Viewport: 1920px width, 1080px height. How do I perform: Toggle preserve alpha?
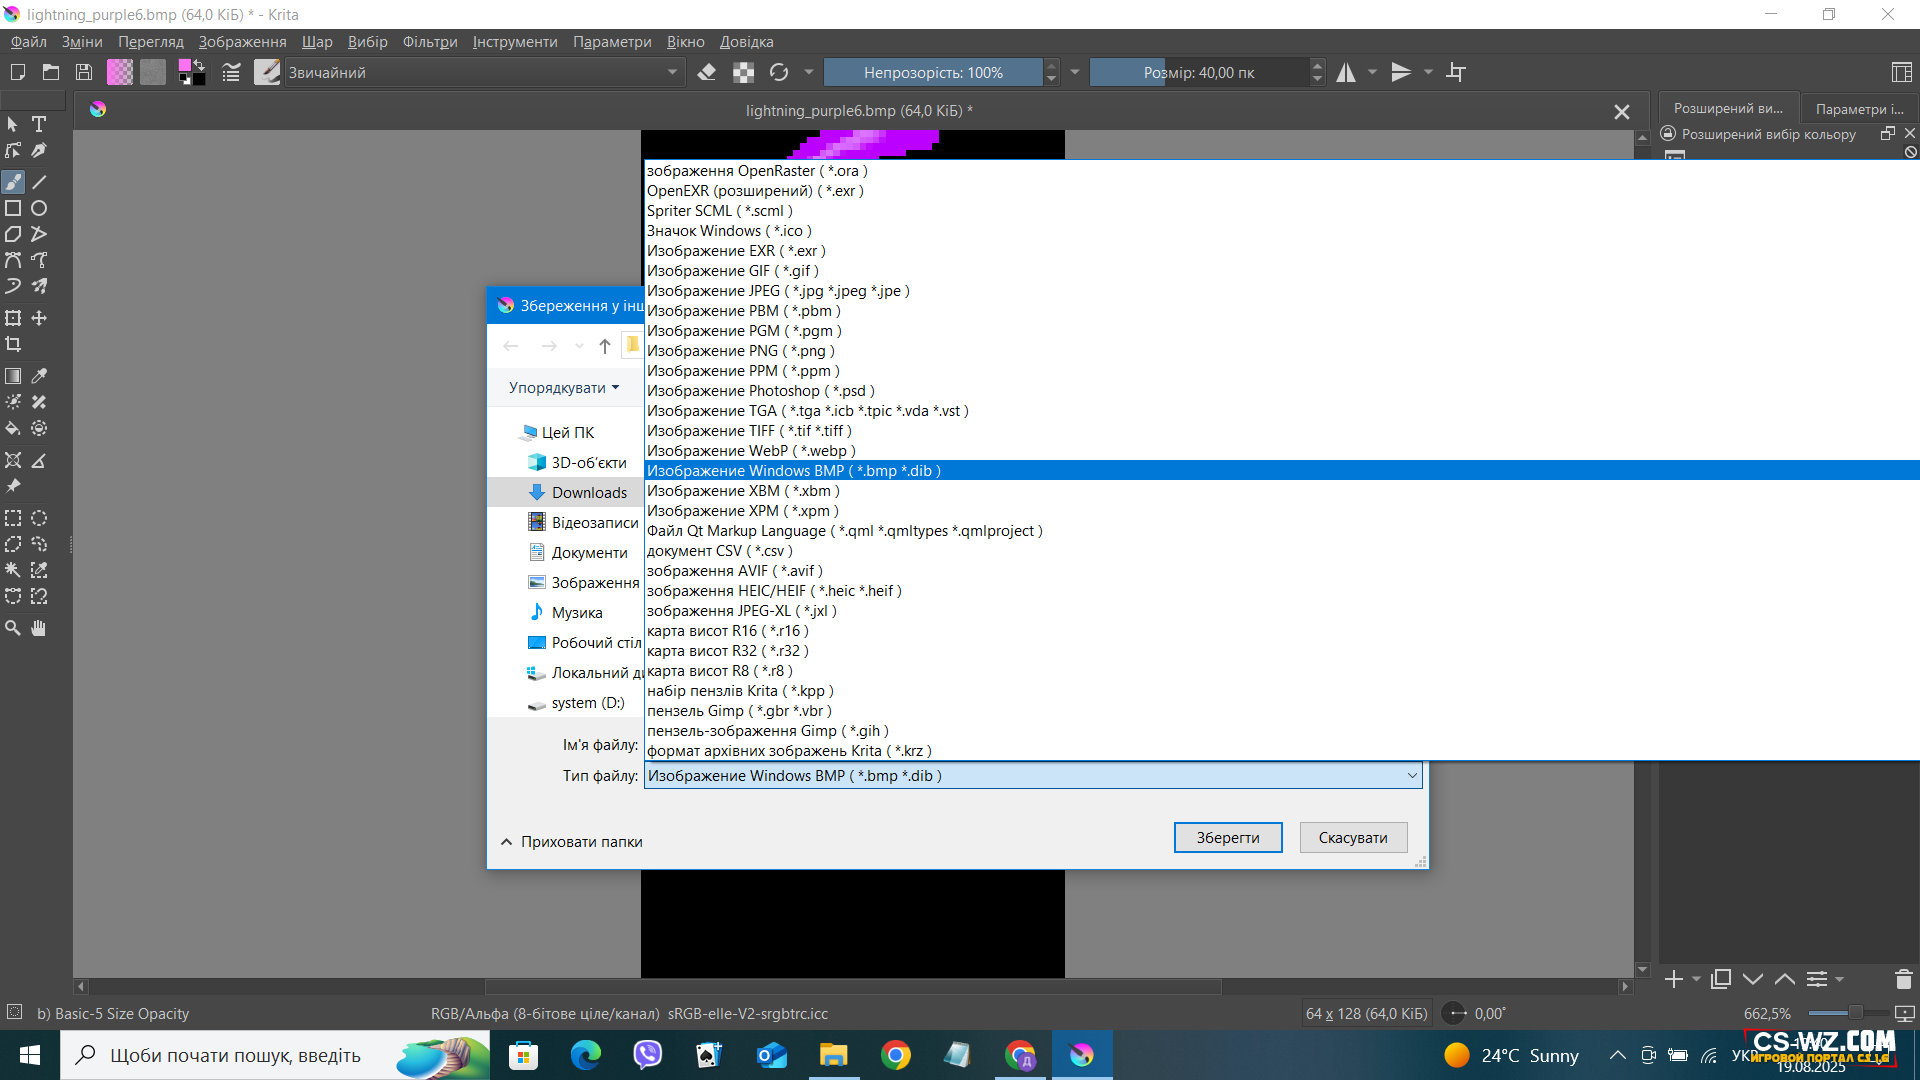point(743,72)
